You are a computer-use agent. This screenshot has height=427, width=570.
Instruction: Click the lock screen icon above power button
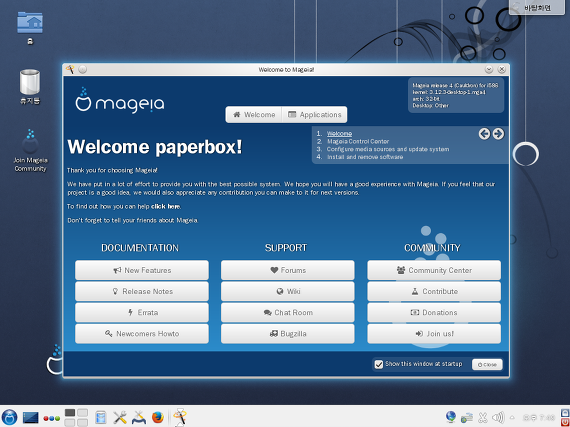click(565, 413)
